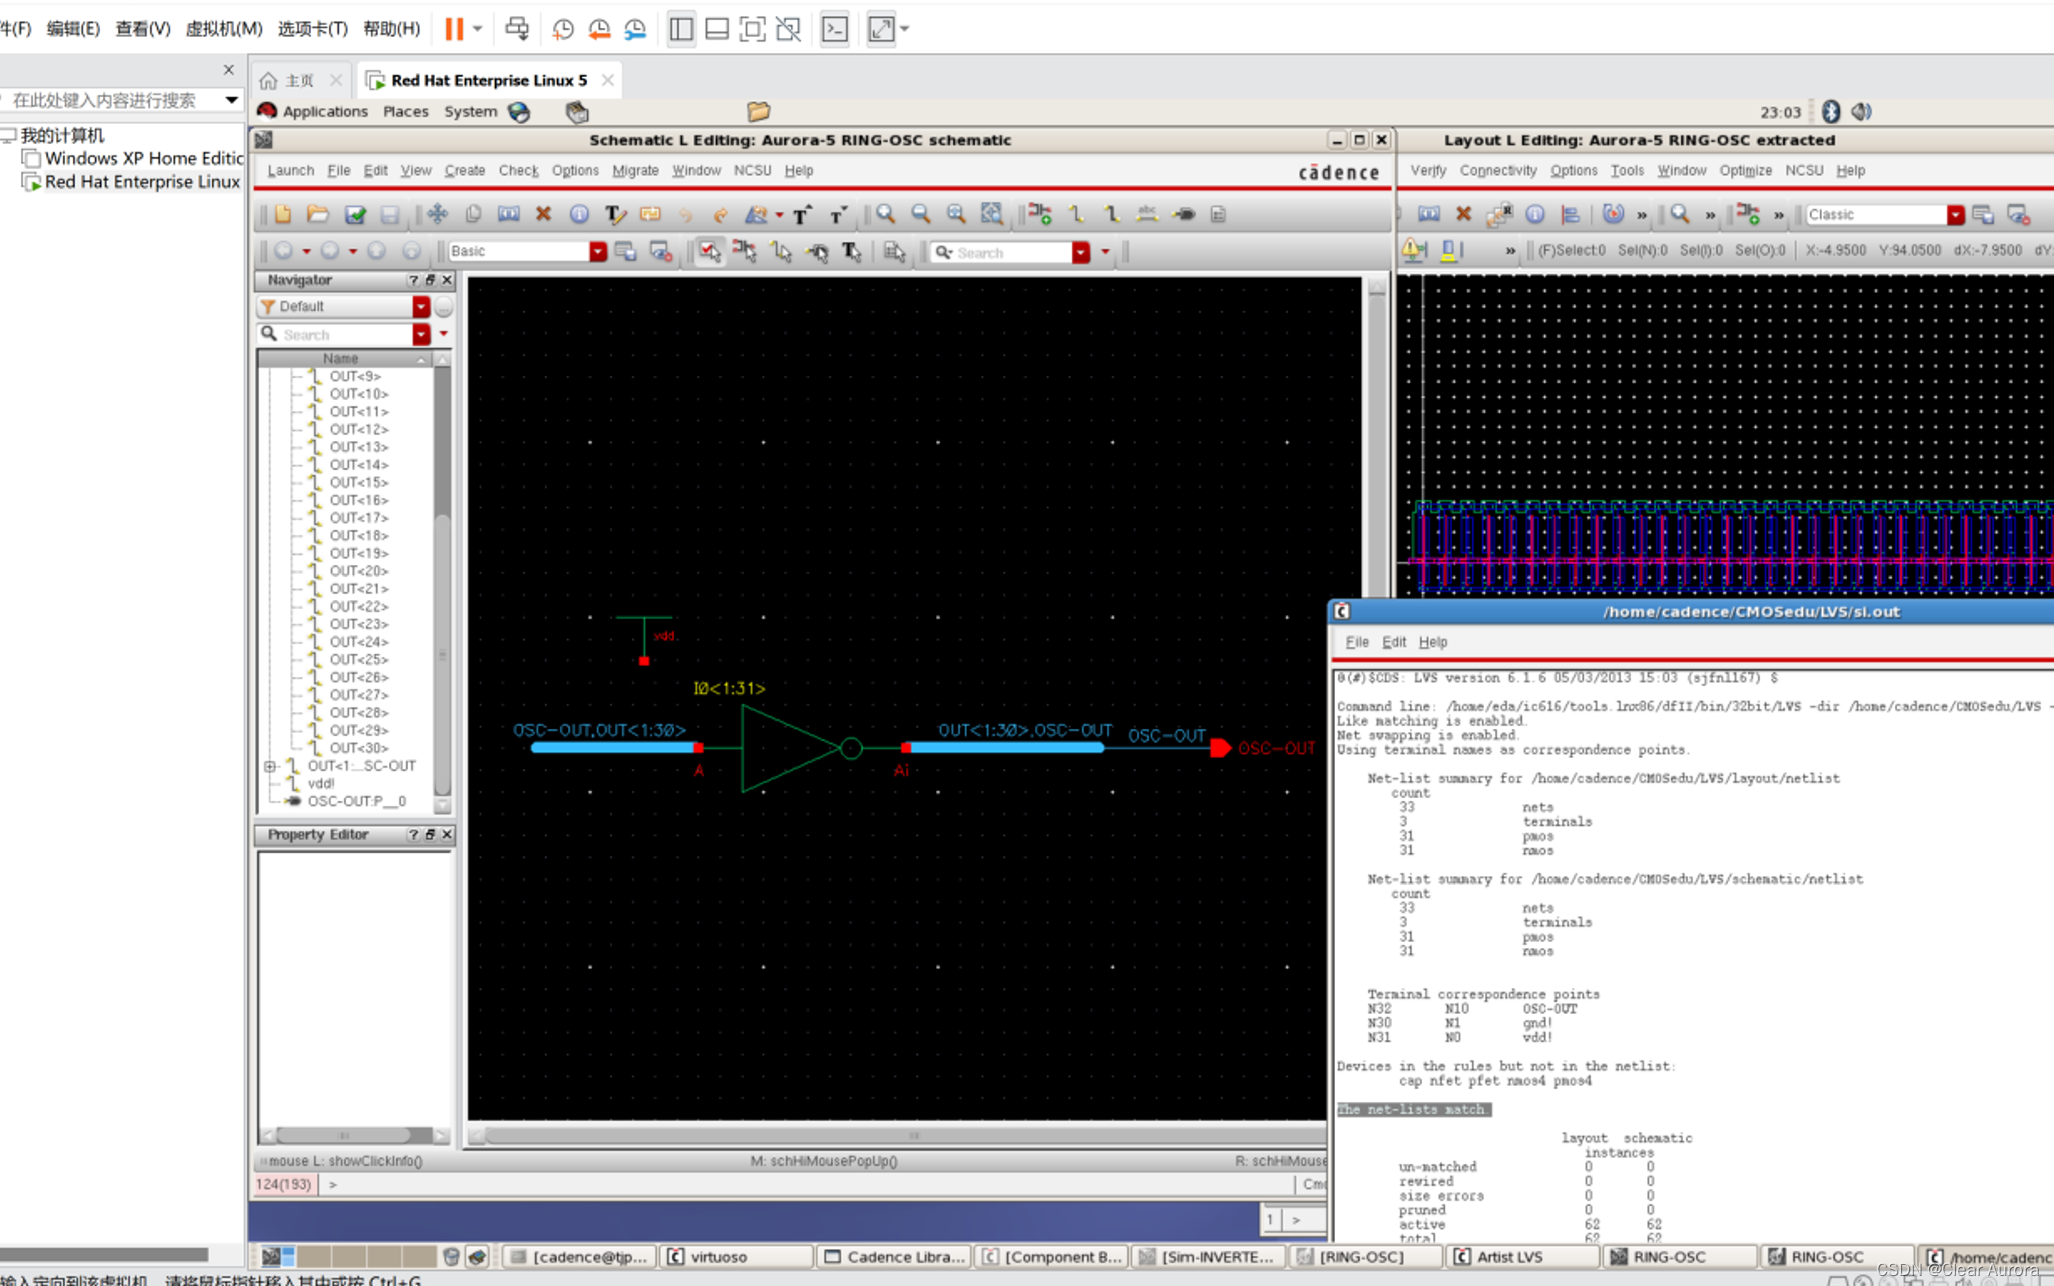Click the info Properties icon in Layout window
Screen dimensions: 2054x1286
tap(1535, 214)
